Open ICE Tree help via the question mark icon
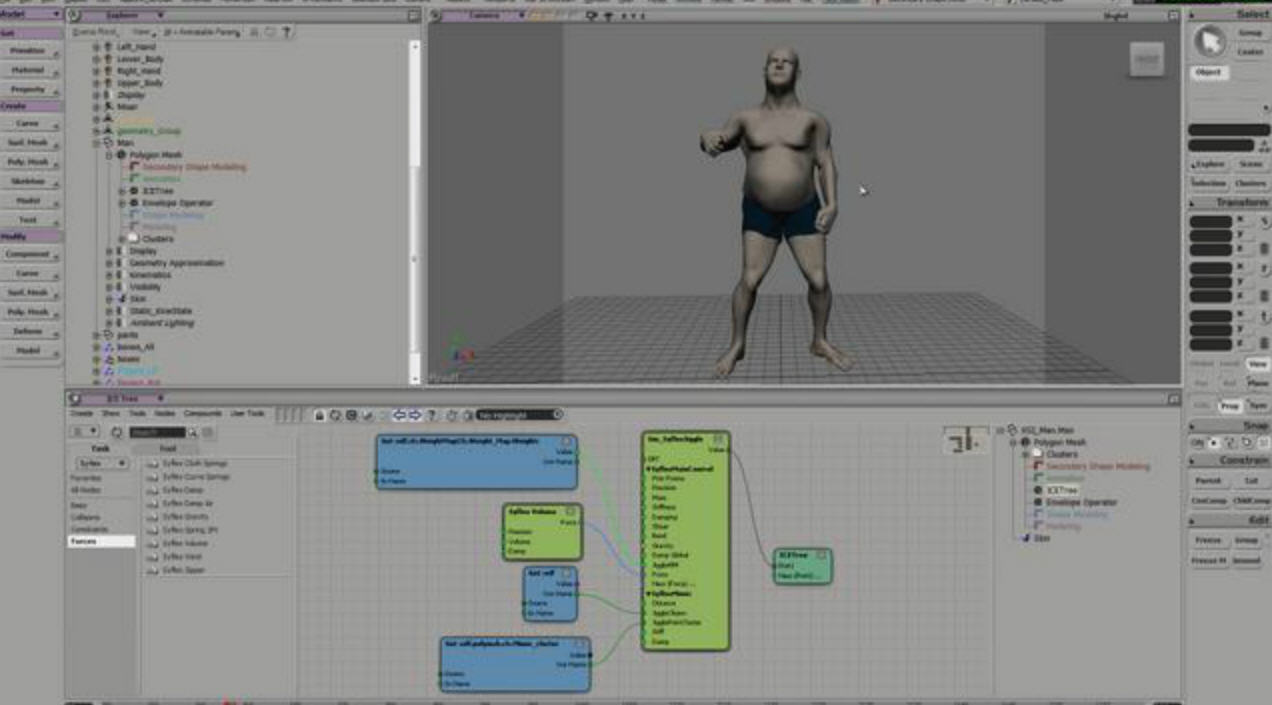This screenshot has width=1272, height=705. click(x=431, y=414)
